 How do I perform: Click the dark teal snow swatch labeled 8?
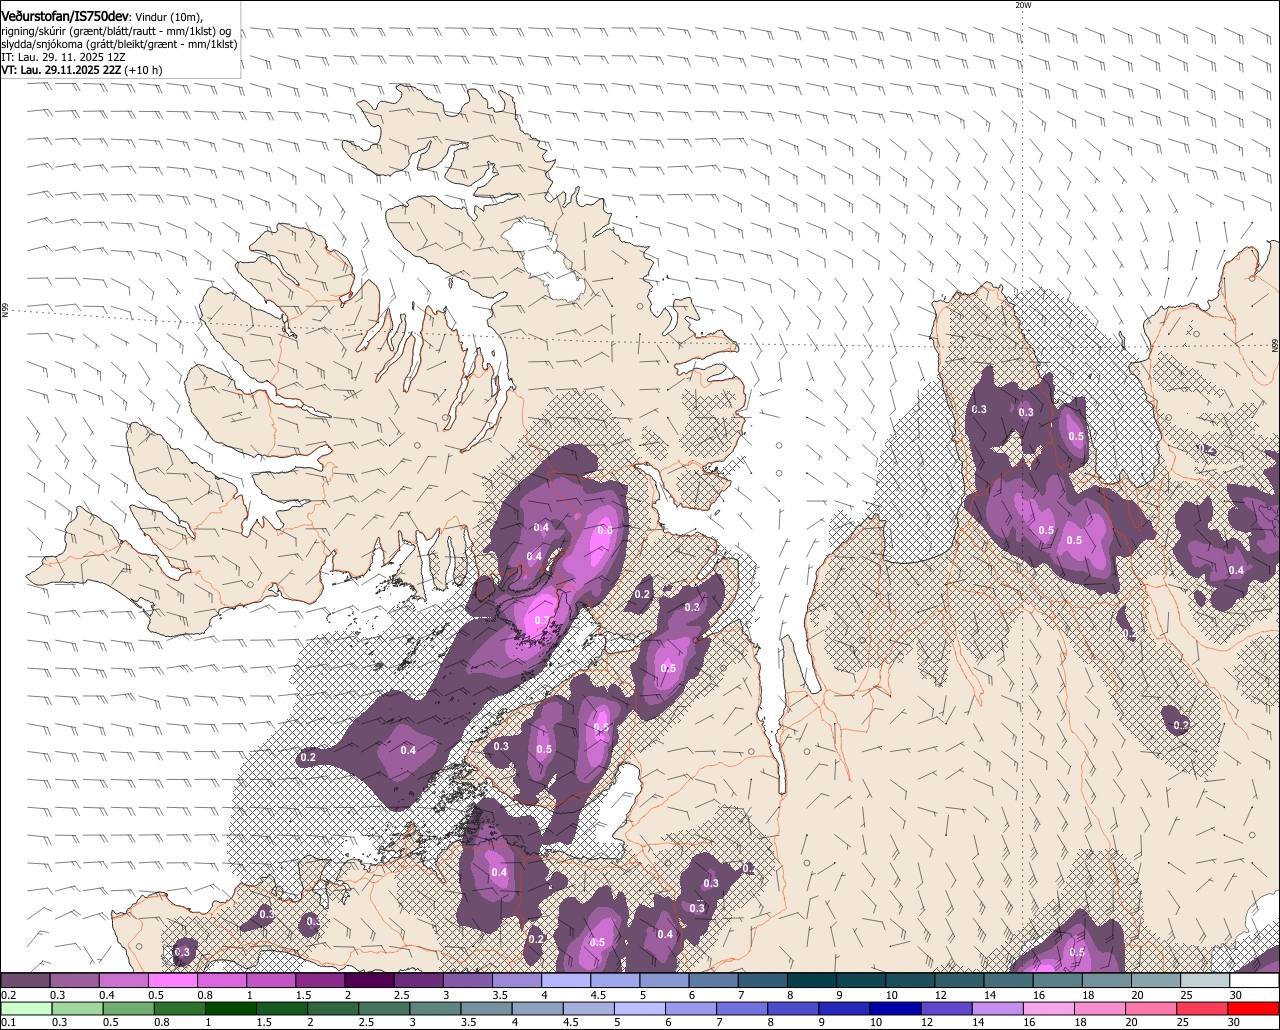click(811, 980)
